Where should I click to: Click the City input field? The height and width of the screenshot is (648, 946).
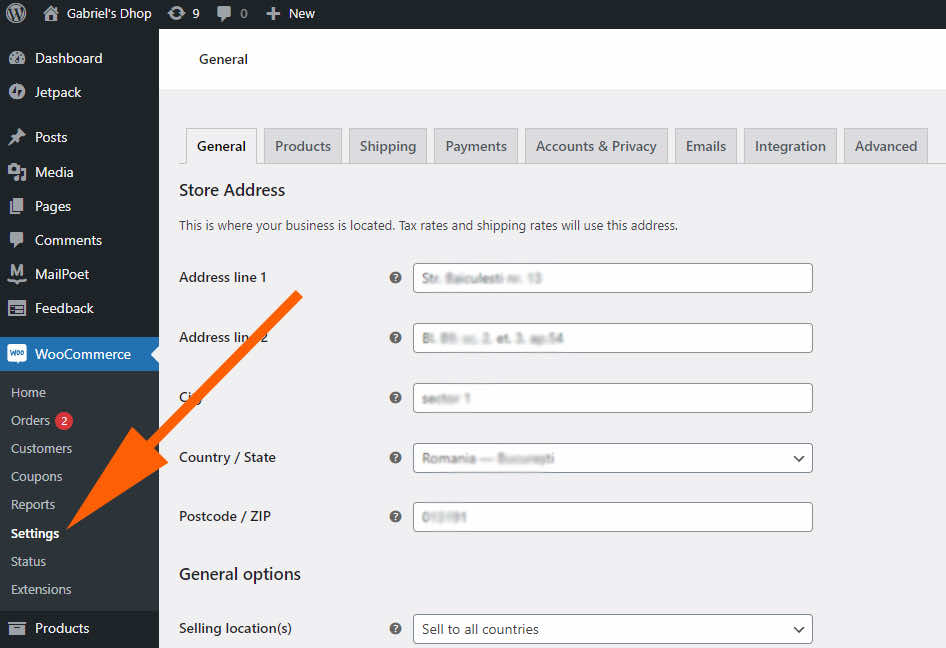point(612,398)
